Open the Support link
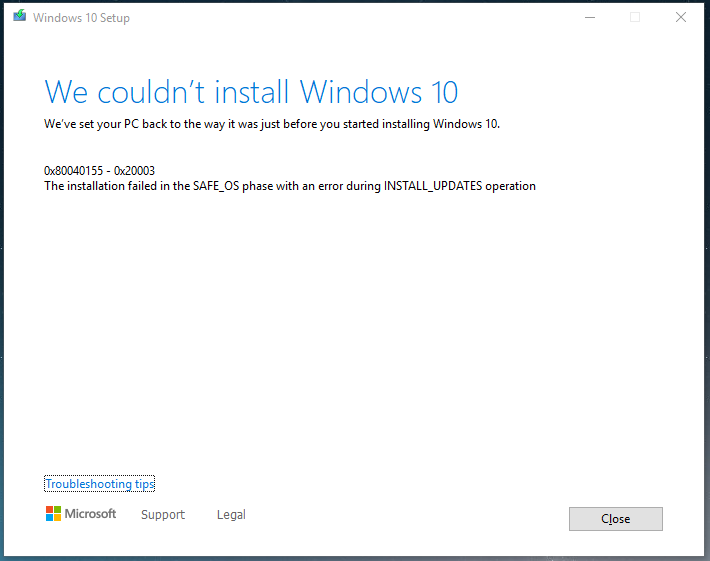This screenshot has height=561, width=710. [x=163, y=514]
